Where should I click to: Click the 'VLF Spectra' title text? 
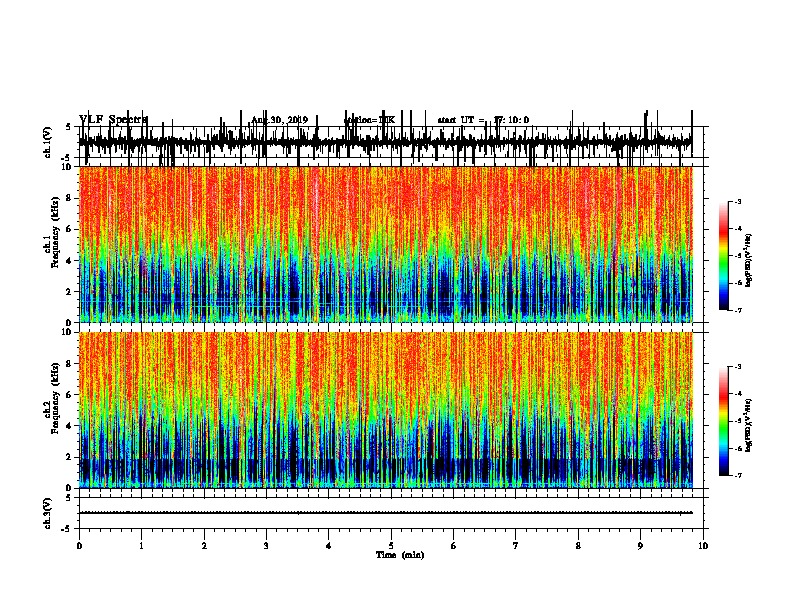(113, 119)
